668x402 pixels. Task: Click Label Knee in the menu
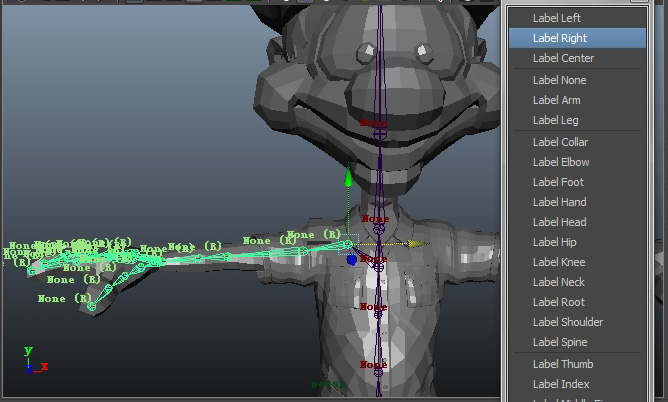point(577,262)
